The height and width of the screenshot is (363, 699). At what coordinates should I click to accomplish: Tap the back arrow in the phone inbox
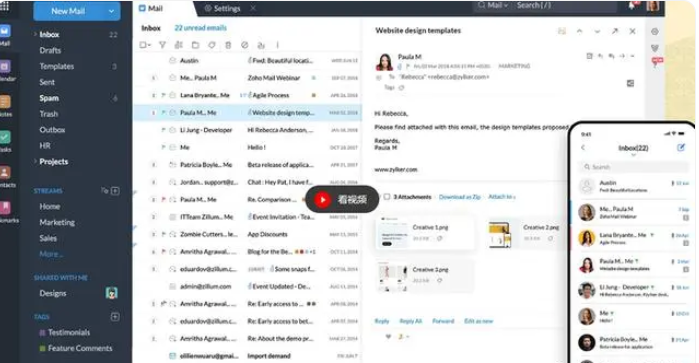pyautogui.click(x=583, y=148)
